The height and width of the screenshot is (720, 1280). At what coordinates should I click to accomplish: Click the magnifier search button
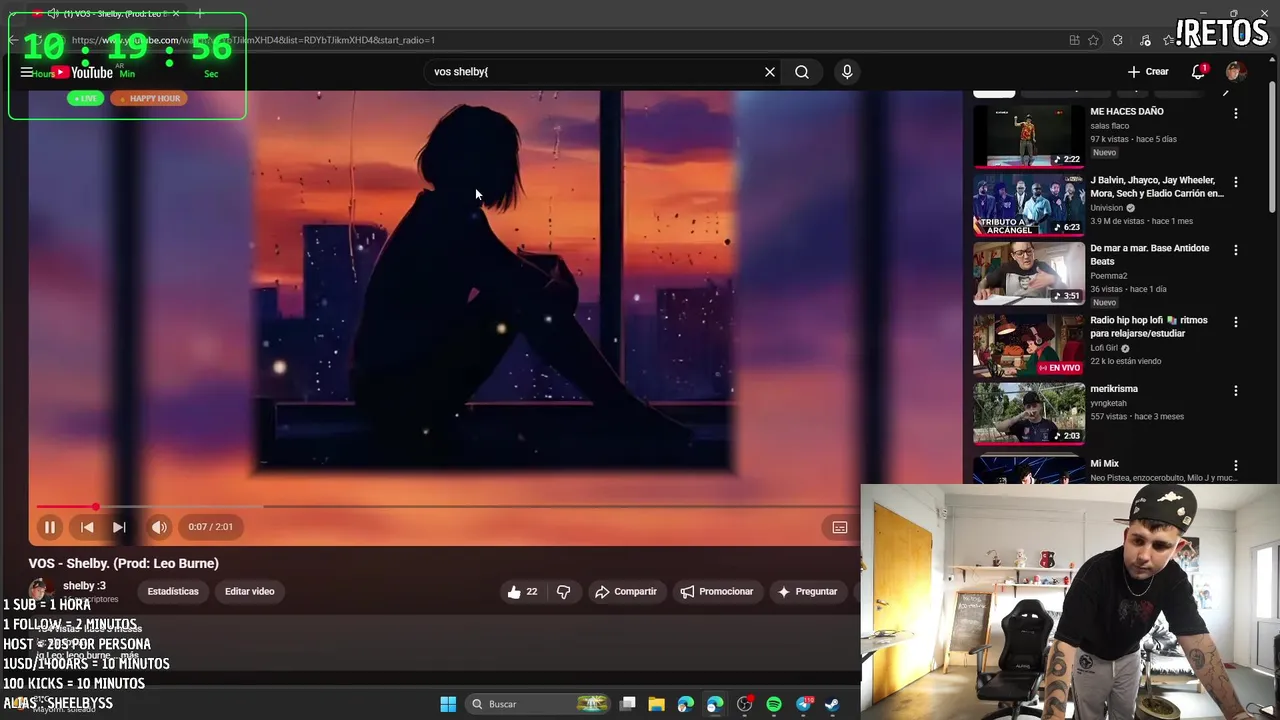[x=802, y=72]
